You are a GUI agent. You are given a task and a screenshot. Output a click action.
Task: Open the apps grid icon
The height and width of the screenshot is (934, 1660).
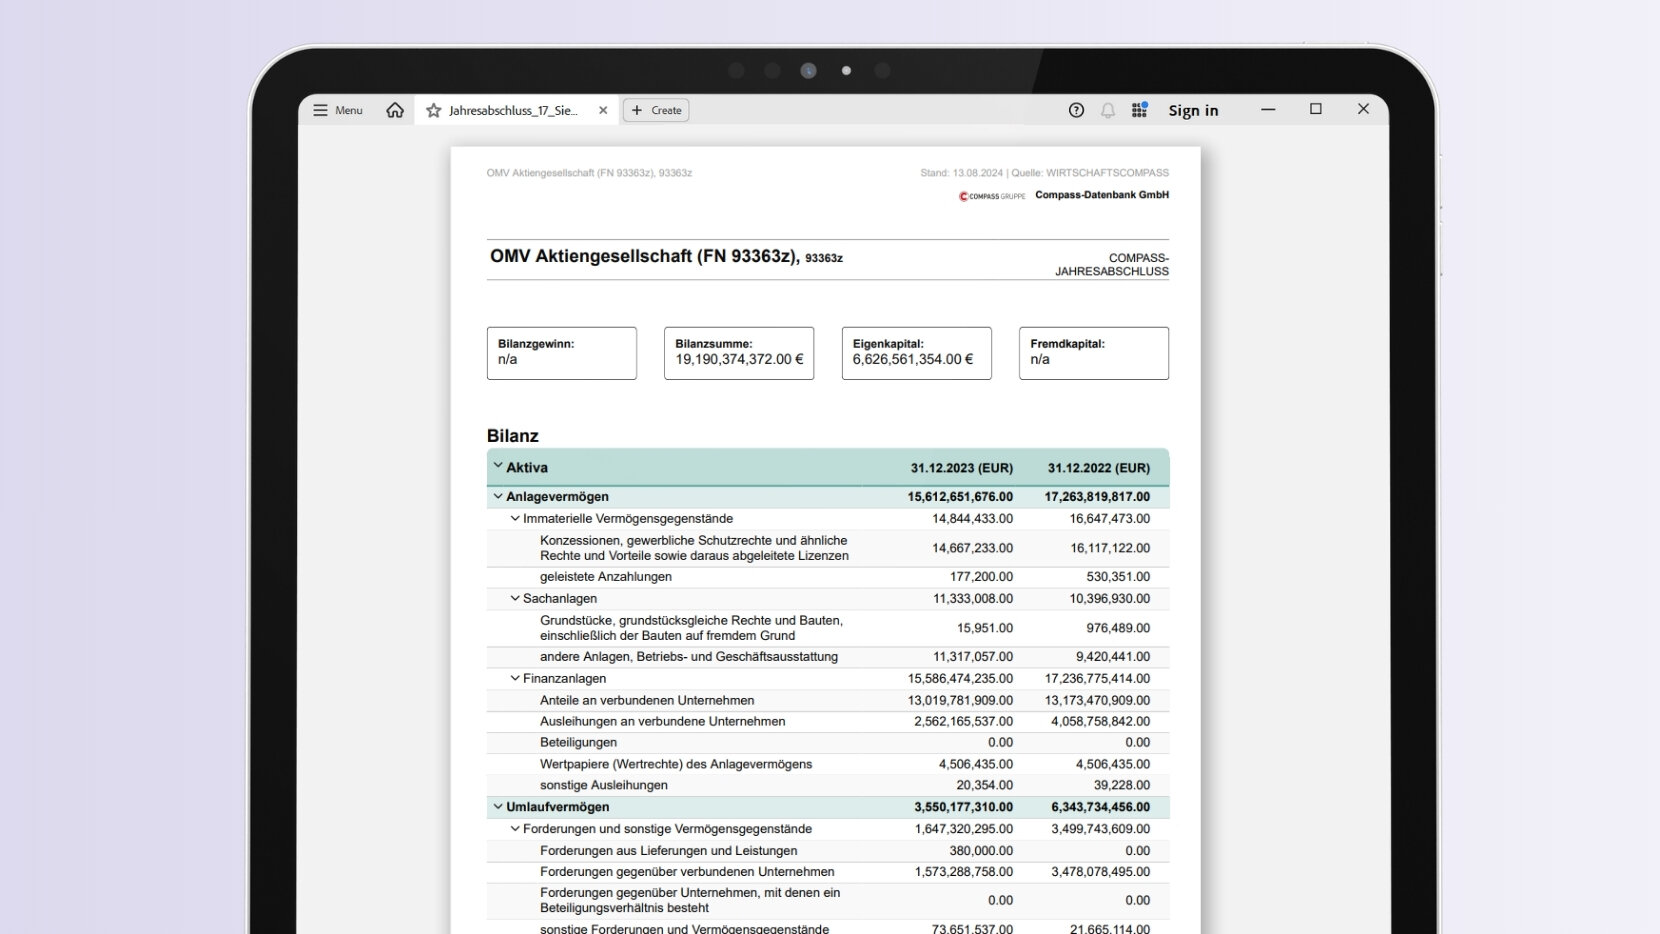click(1139, 110)
